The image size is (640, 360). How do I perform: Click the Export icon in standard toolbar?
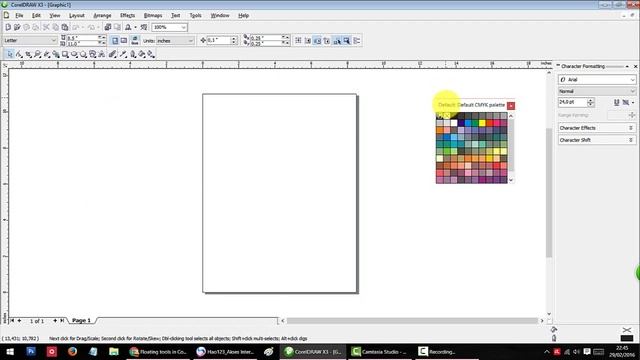117,27
